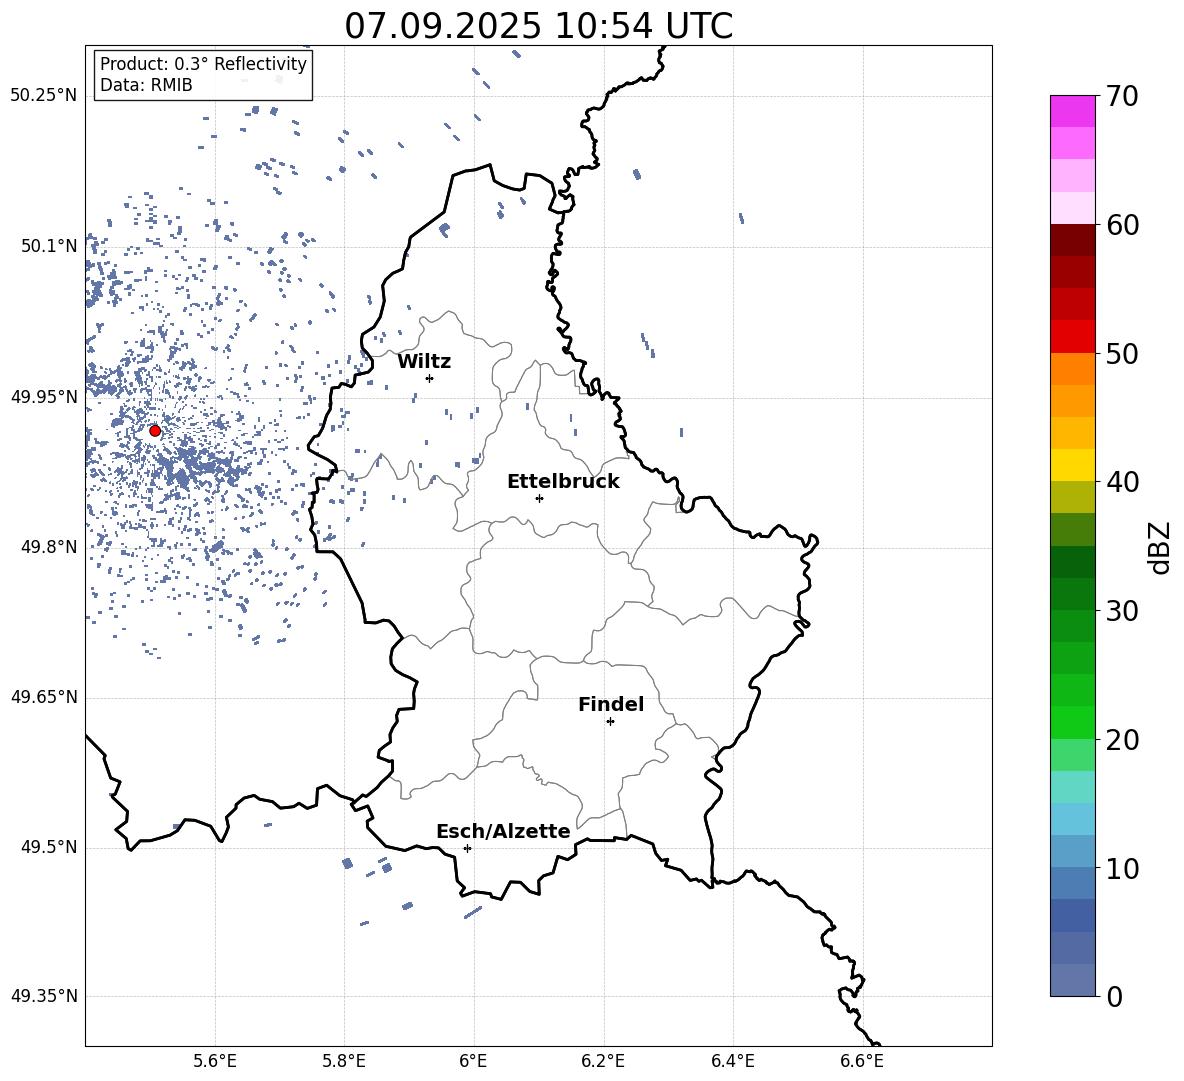Select the Findel city label
The height and width of the screenshot is (1081, 1184).
(611, 704)
